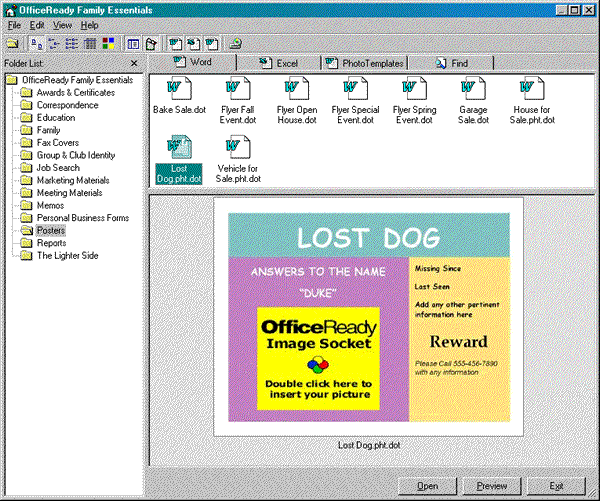Screen dimensions: 600x501
Task: Open the Correspondence folder
Action: click(x=60, y=105)
